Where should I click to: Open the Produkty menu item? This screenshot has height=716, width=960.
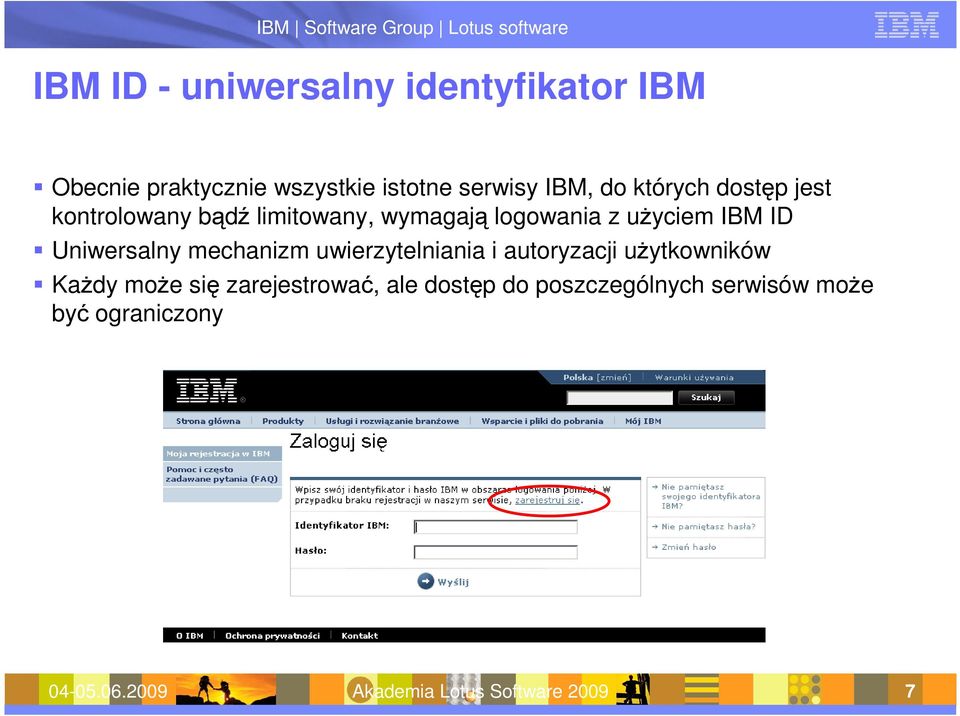pyautogui.click(x=283, y=421)
